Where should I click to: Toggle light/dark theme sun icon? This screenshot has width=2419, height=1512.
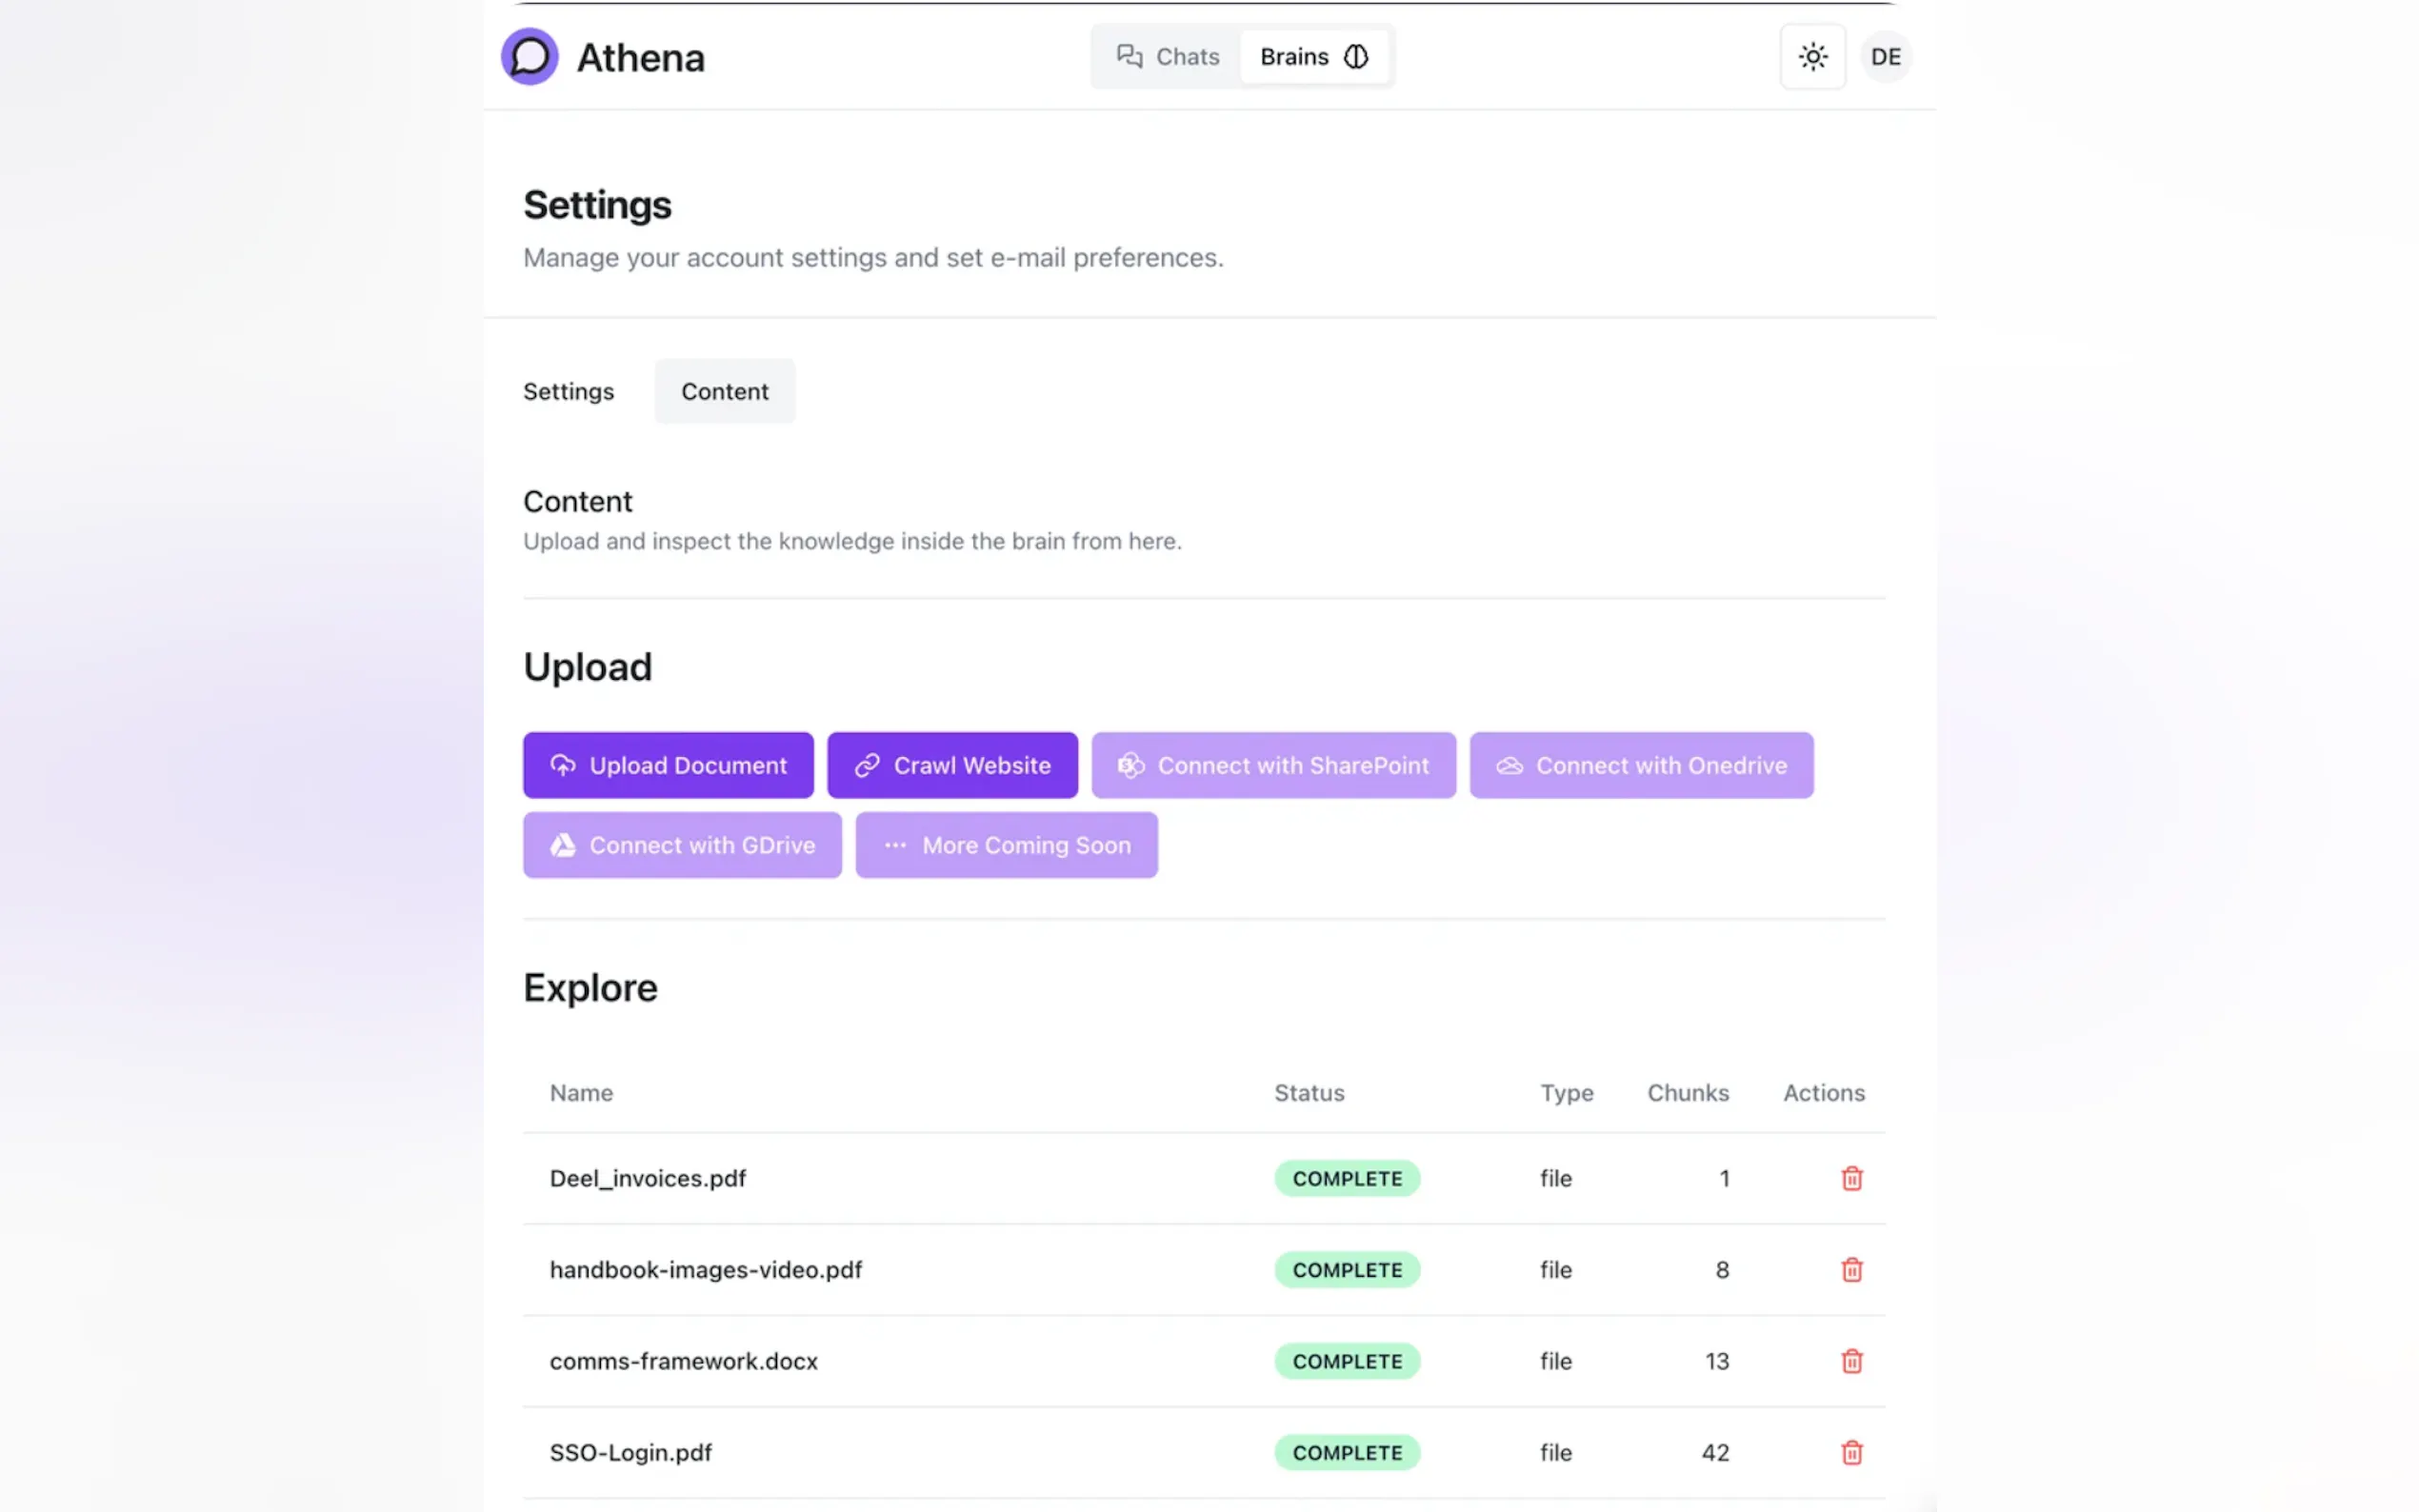(1812, 57)
